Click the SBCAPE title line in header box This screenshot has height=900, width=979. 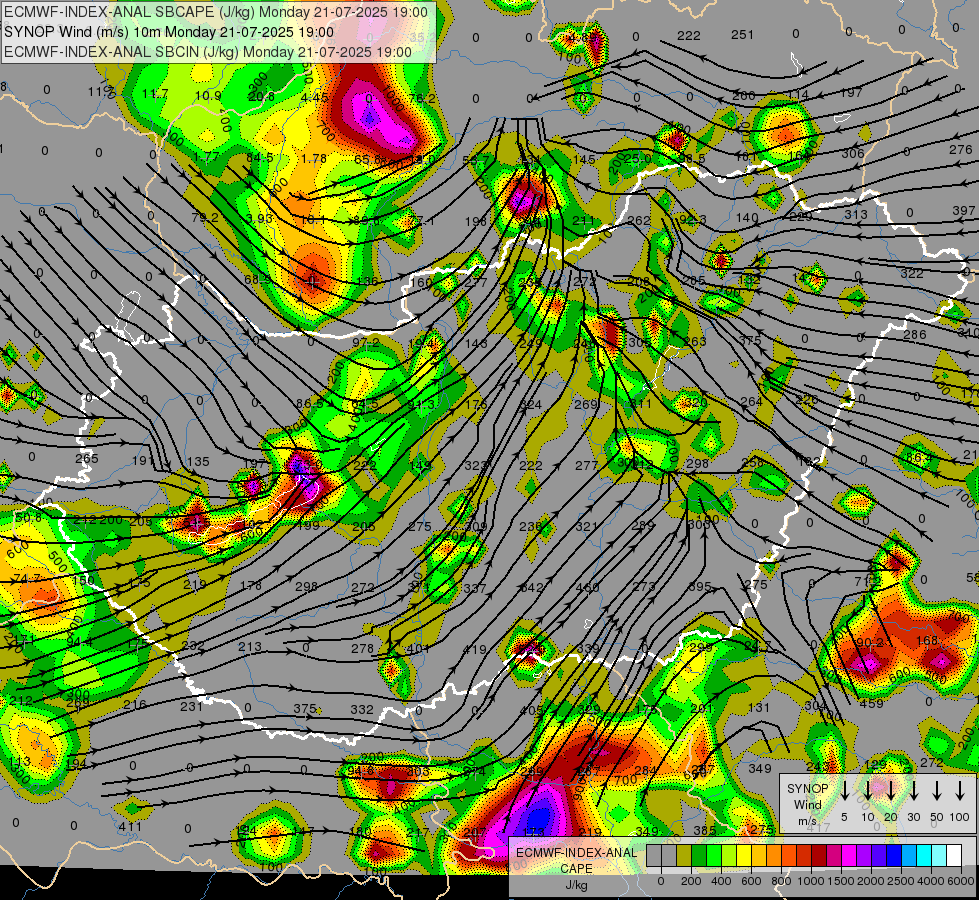216,12
